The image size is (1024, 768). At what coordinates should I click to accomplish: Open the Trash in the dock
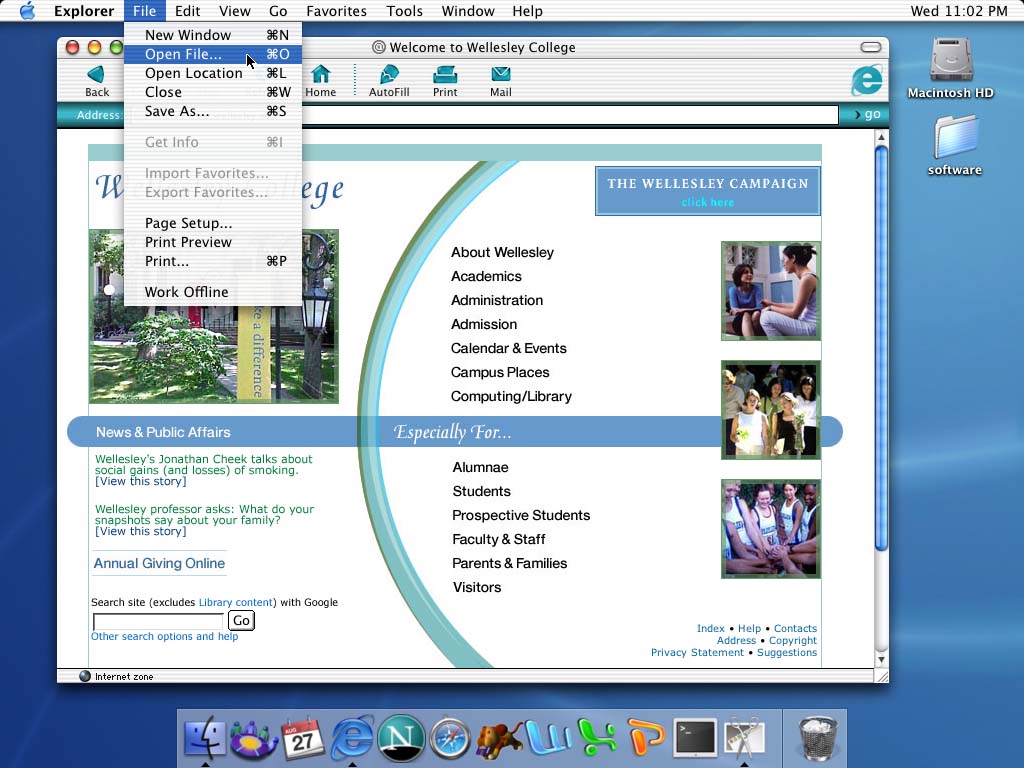tap(818, 739)
